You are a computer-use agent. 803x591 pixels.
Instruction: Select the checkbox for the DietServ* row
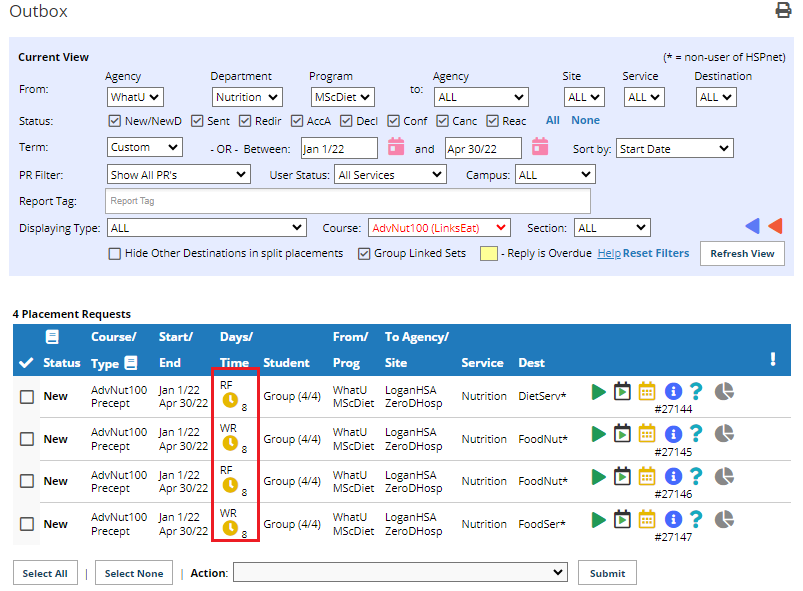point(27,397)
